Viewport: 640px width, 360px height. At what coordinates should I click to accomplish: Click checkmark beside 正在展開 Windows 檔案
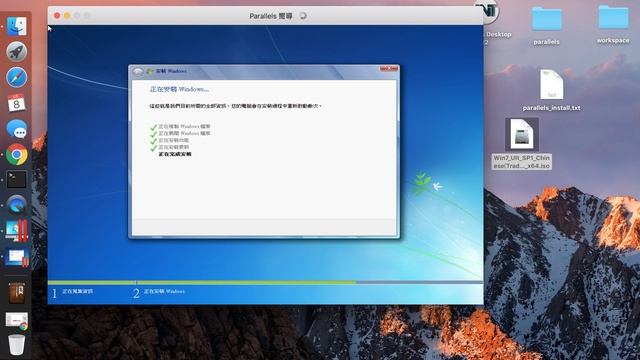point(153,134)
